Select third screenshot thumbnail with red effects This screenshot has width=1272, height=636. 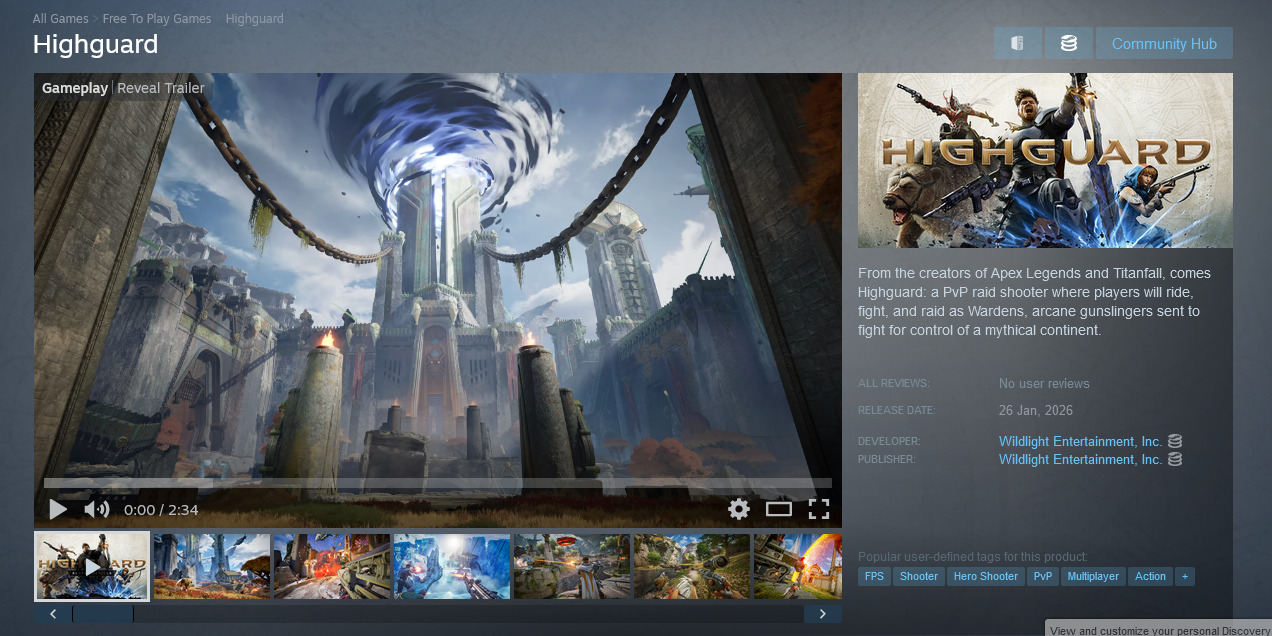click(x=332, y=566)
